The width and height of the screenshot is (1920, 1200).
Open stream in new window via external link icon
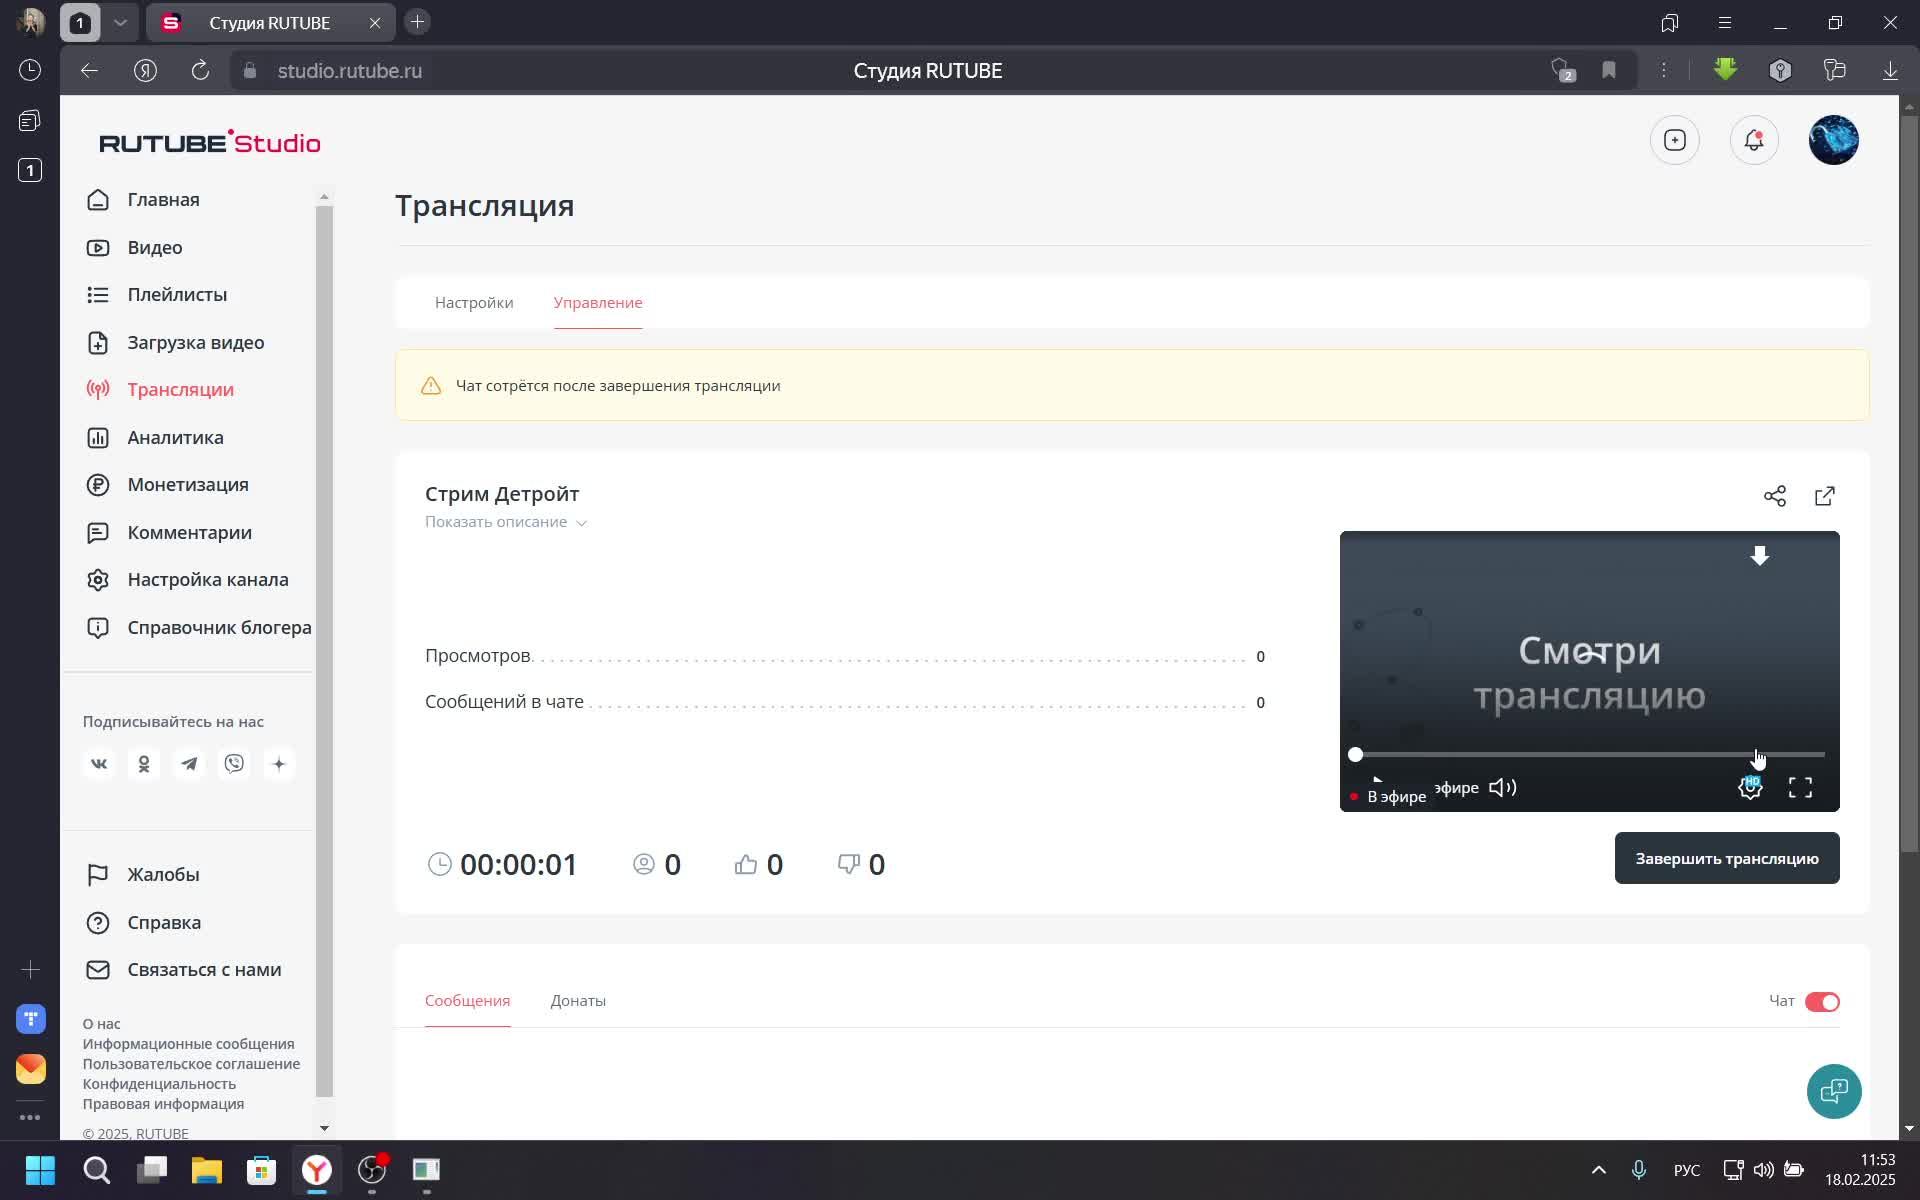[x=1824, y=495]
